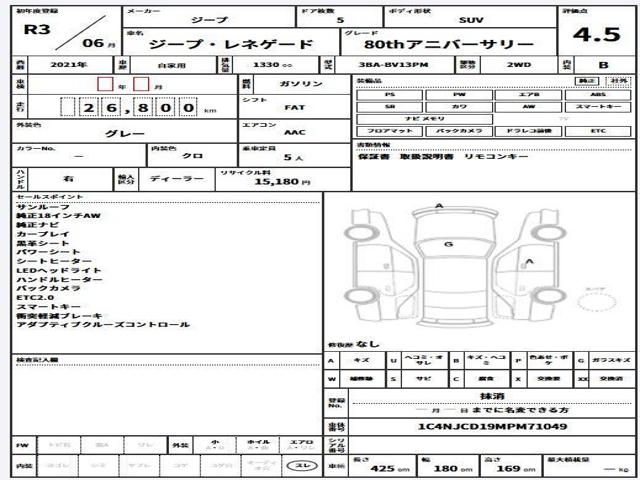
Task: Click the ETC2.0 sales point line
Action: (35, 298)
